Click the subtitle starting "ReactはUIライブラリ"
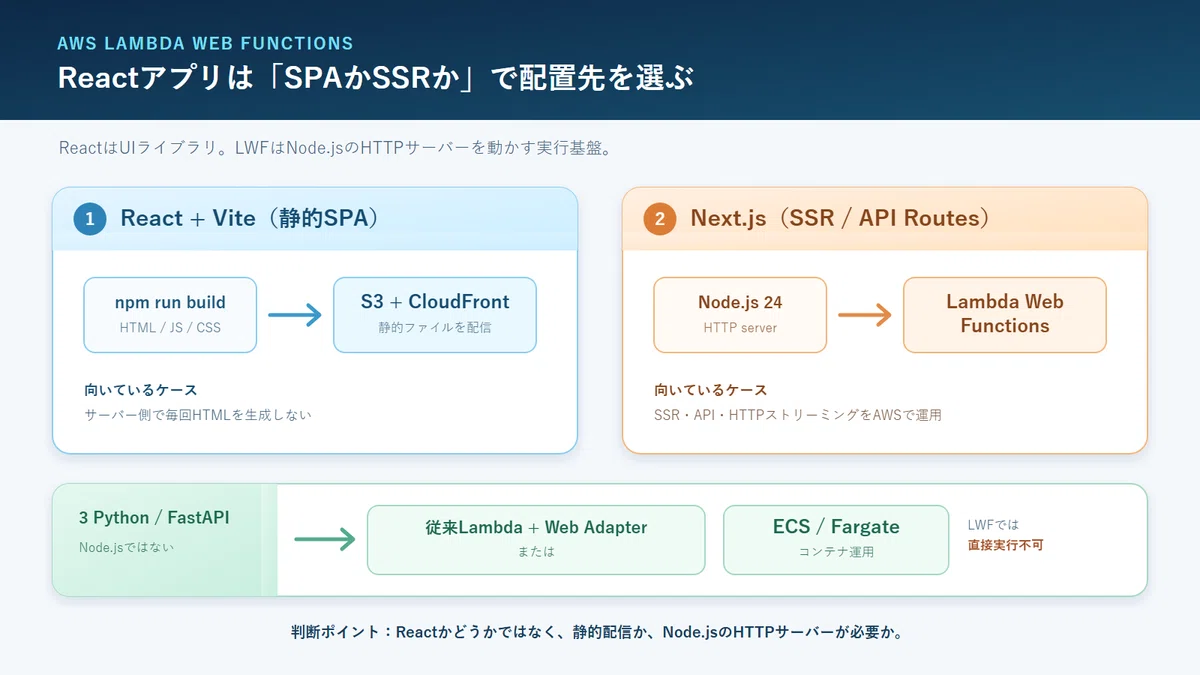This screenshot has height=675, width=1200. pyautogui.click(x=335, y=148)
